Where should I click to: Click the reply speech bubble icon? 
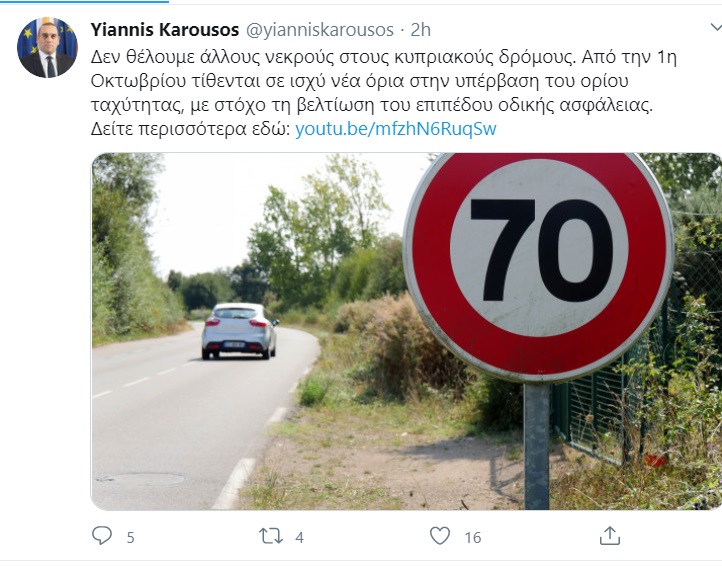[102, 536]
